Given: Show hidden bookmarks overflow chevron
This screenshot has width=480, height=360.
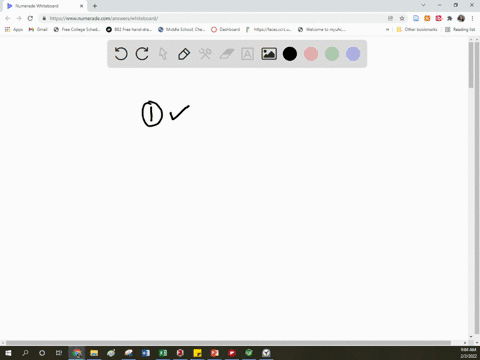Looking at the screenshot, I should tap(387, 29).
